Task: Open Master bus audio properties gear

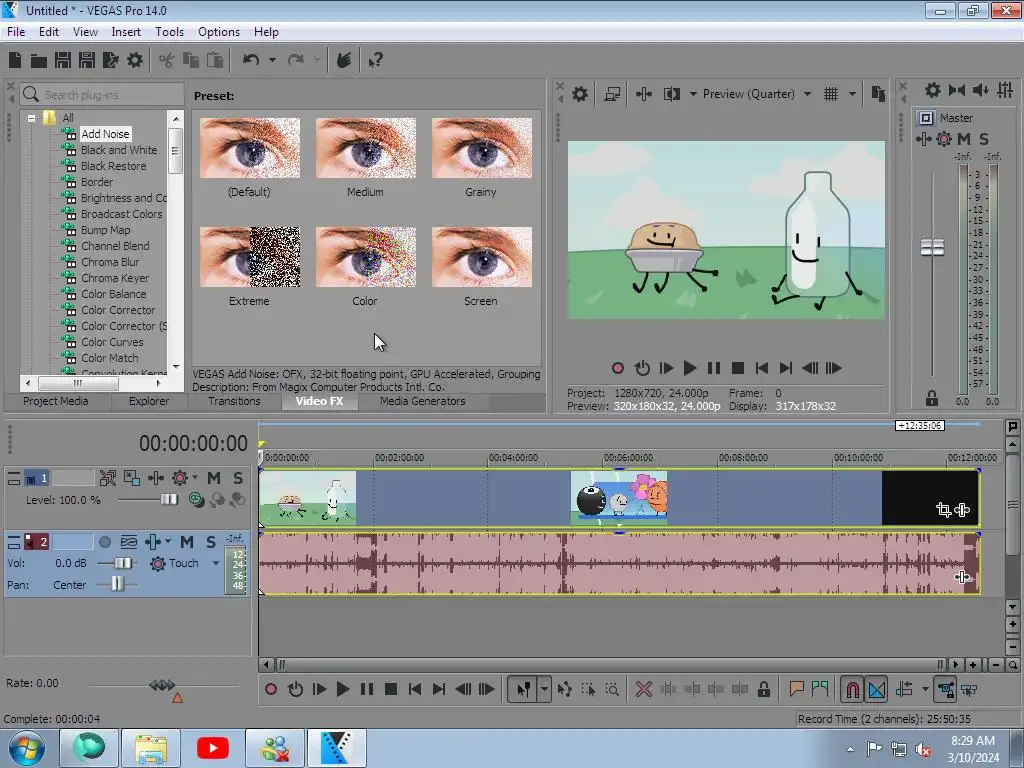Action: click(933, 90)
